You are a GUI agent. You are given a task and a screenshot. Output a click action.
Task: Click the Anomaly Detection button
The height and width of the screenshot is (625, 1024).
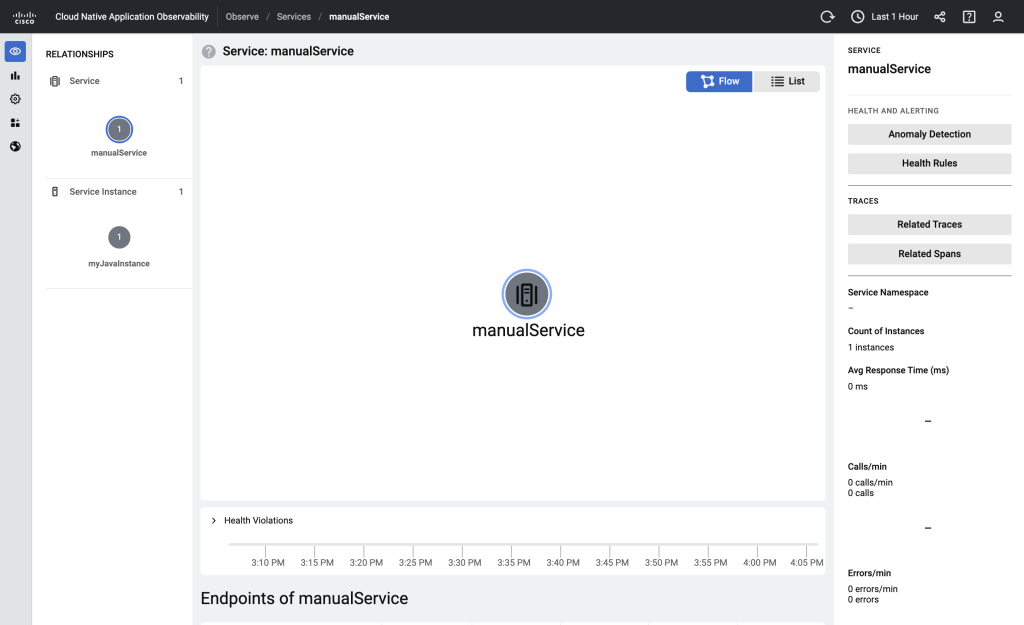pyautogui.click(x=929, y=133)
